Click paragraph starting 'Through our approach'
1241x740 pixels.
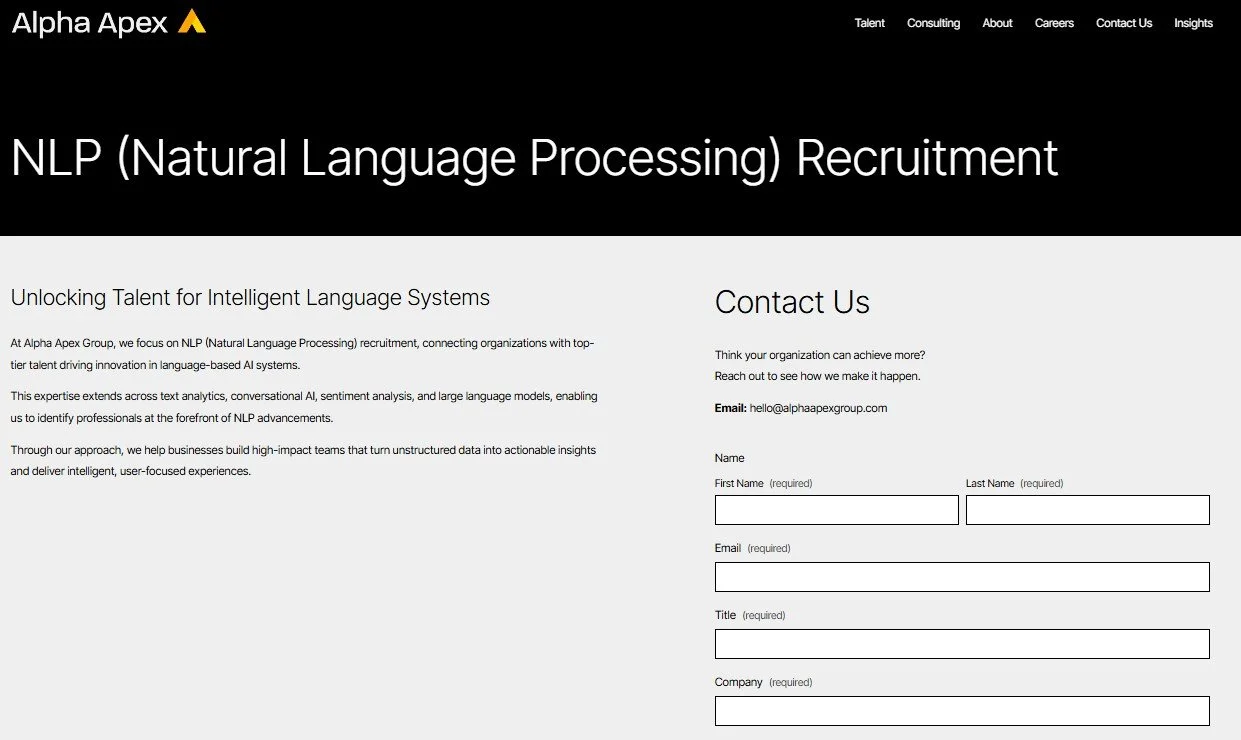pyautogui.click(x=303, y=461)
